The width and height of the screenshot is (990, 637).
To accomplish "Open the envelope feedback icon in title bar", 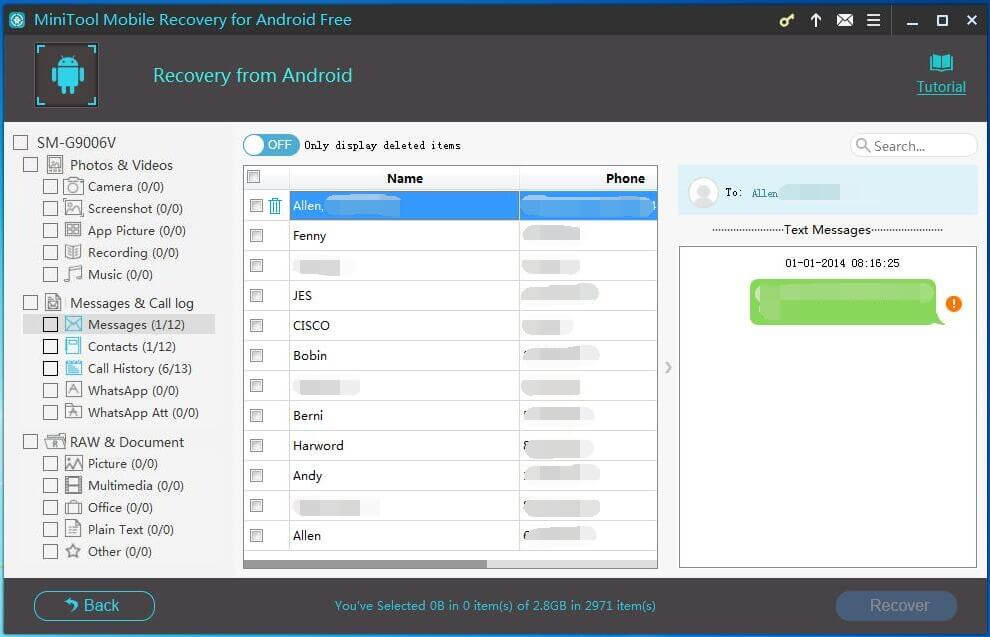I will tap(845, 20).
